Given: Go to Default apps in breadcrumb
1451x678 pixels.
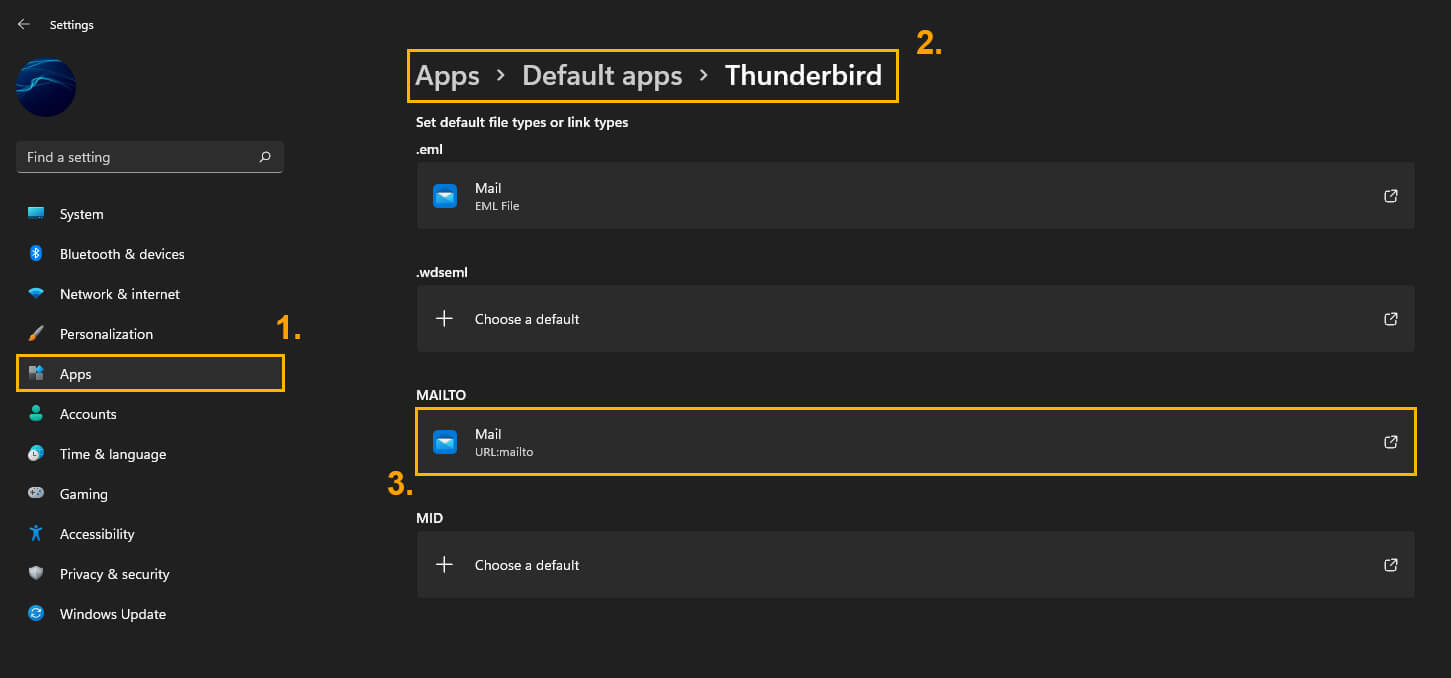Looking at the screenshot, I should (602, 76).
